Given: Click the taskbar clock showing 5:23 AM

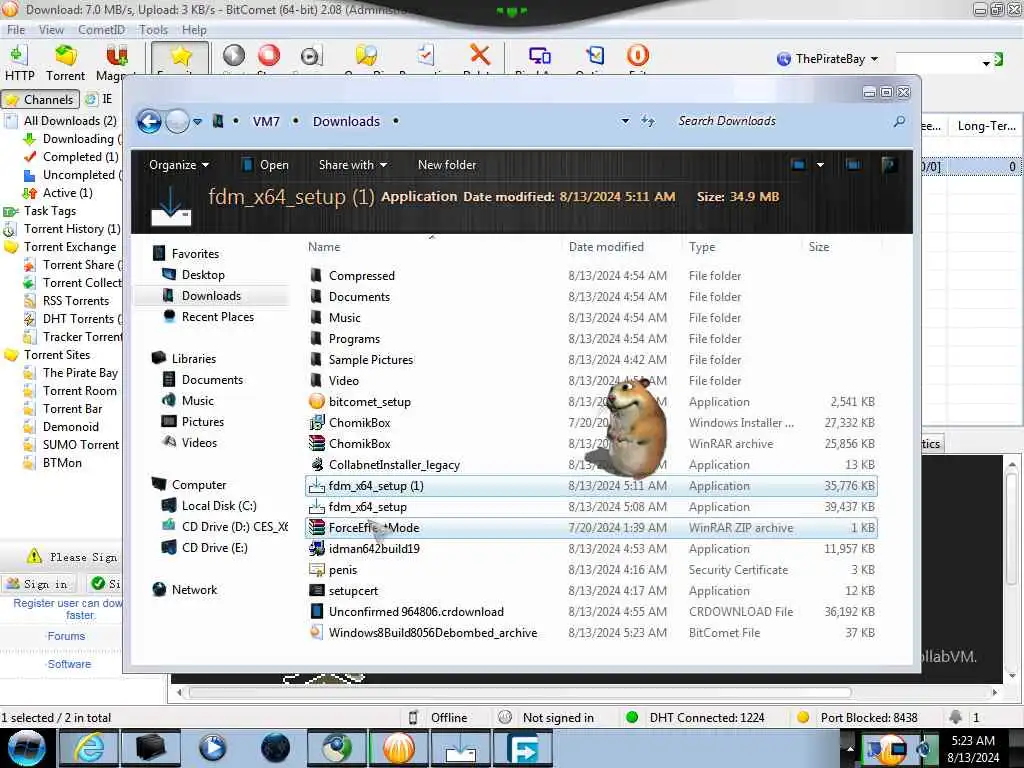Looking at the screenshot, I should click(972, 748).
